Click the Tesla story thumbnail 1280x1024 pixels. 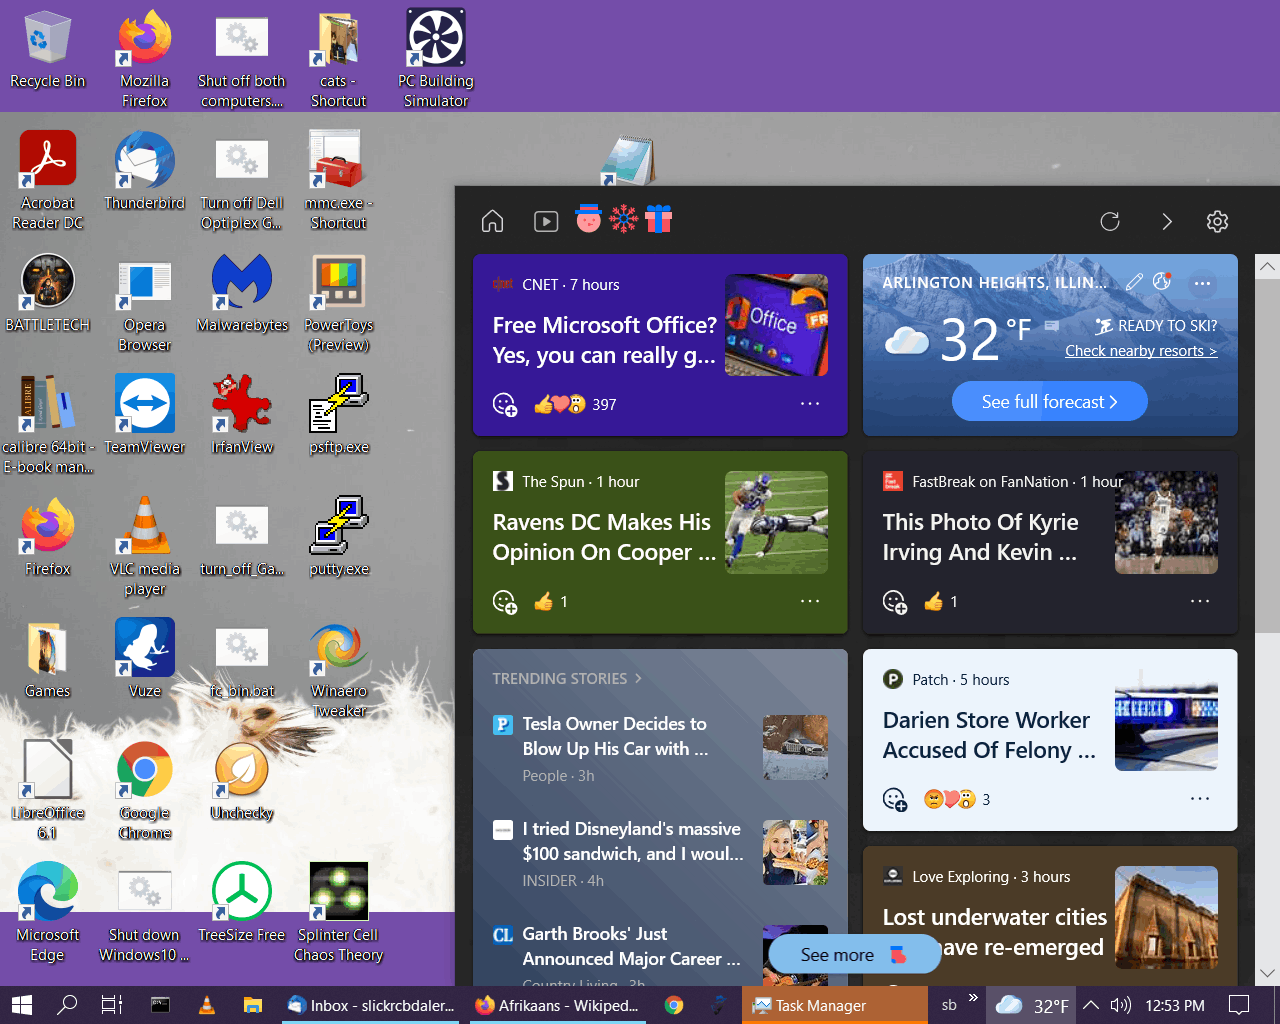pos(795,748)
